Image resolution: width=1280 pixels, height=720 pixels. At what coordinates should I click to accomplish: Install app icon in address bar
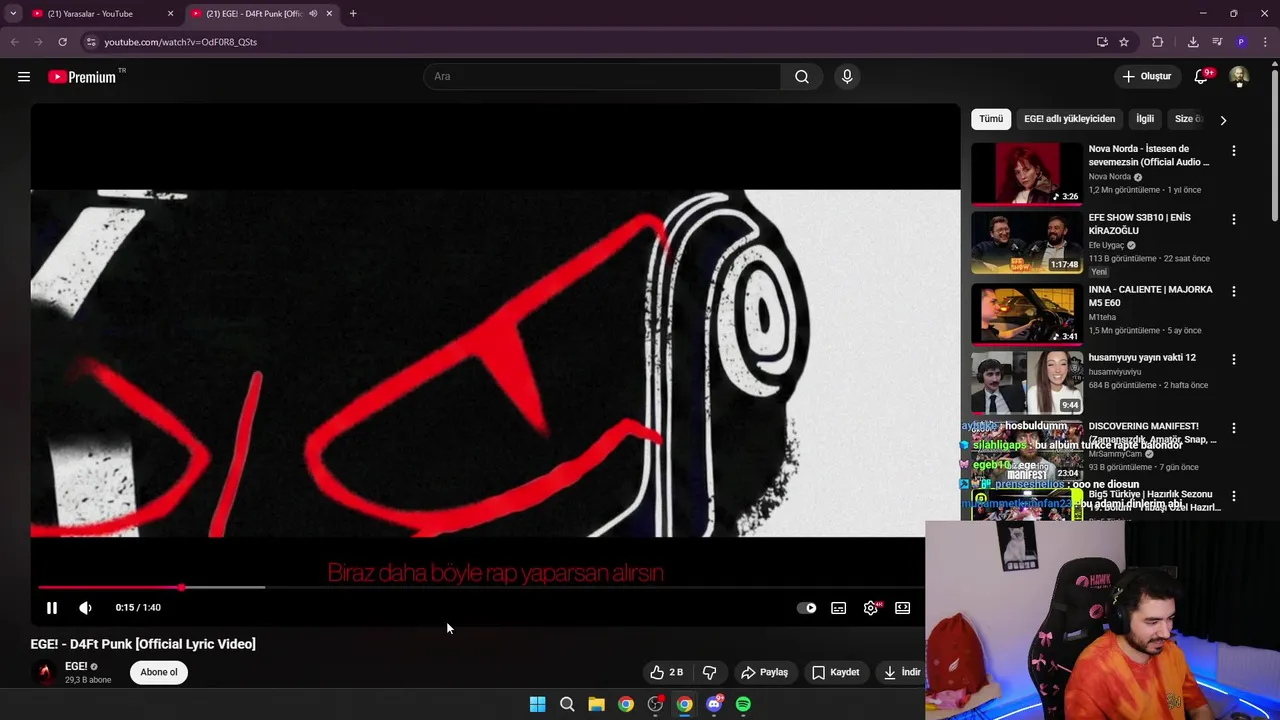click(x=1102, y=42)
